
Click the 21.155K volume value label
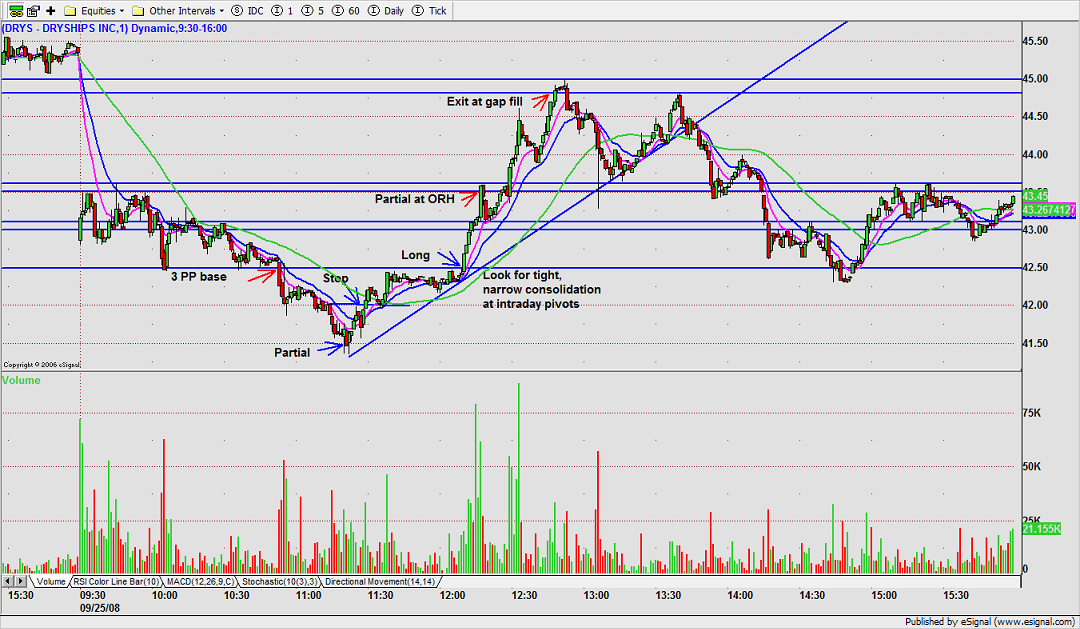[1041, 528]
